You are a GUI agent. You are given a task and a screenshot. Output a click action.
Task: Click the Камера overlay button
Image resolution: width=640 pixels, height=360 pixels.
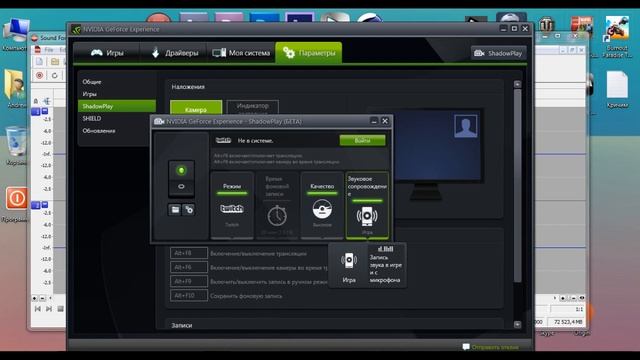pos(196,108)
